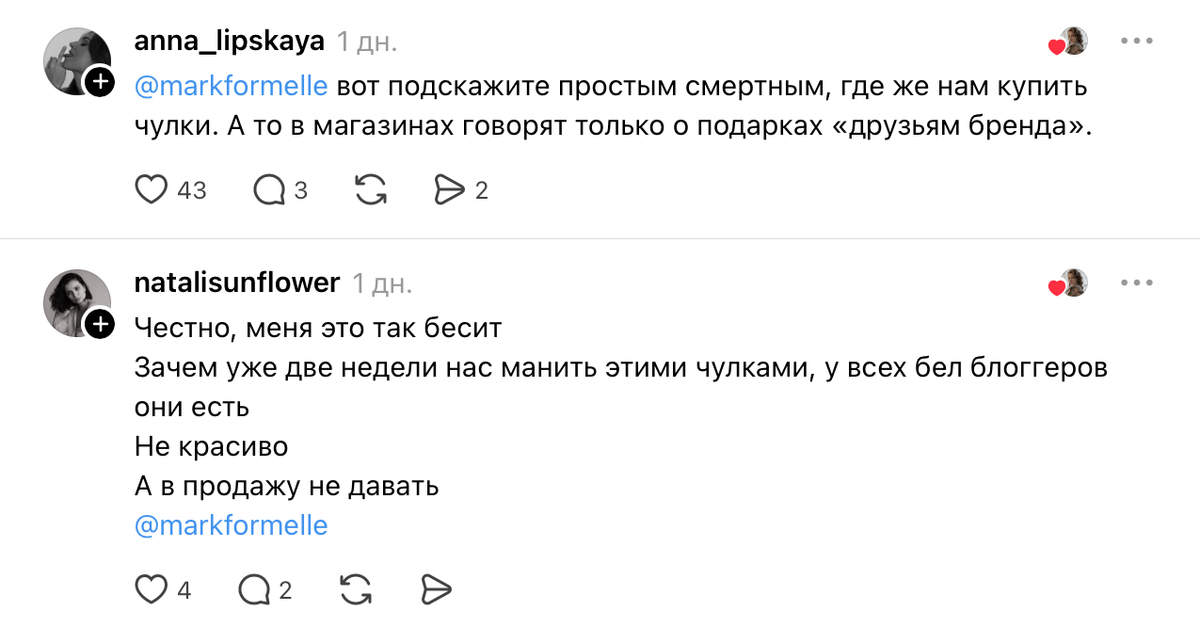Like natalisunflower's post with the heart icon
This screenshot has height=630, width=1200.
pos(151,589)
